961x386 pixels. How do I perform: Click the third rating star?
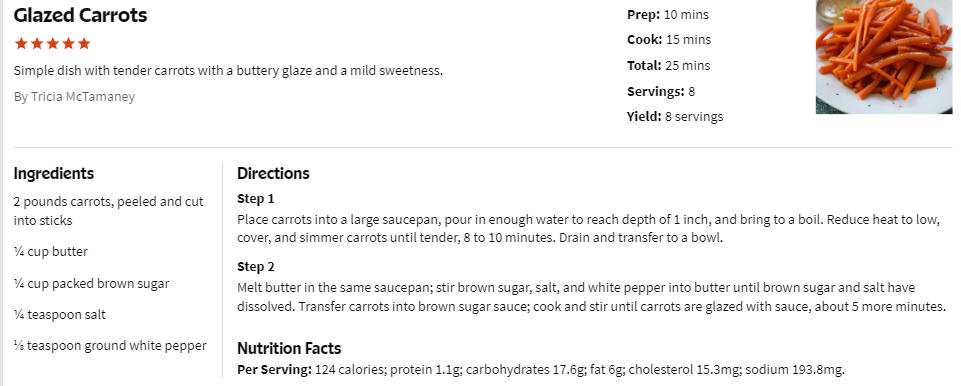pos(53,44)
